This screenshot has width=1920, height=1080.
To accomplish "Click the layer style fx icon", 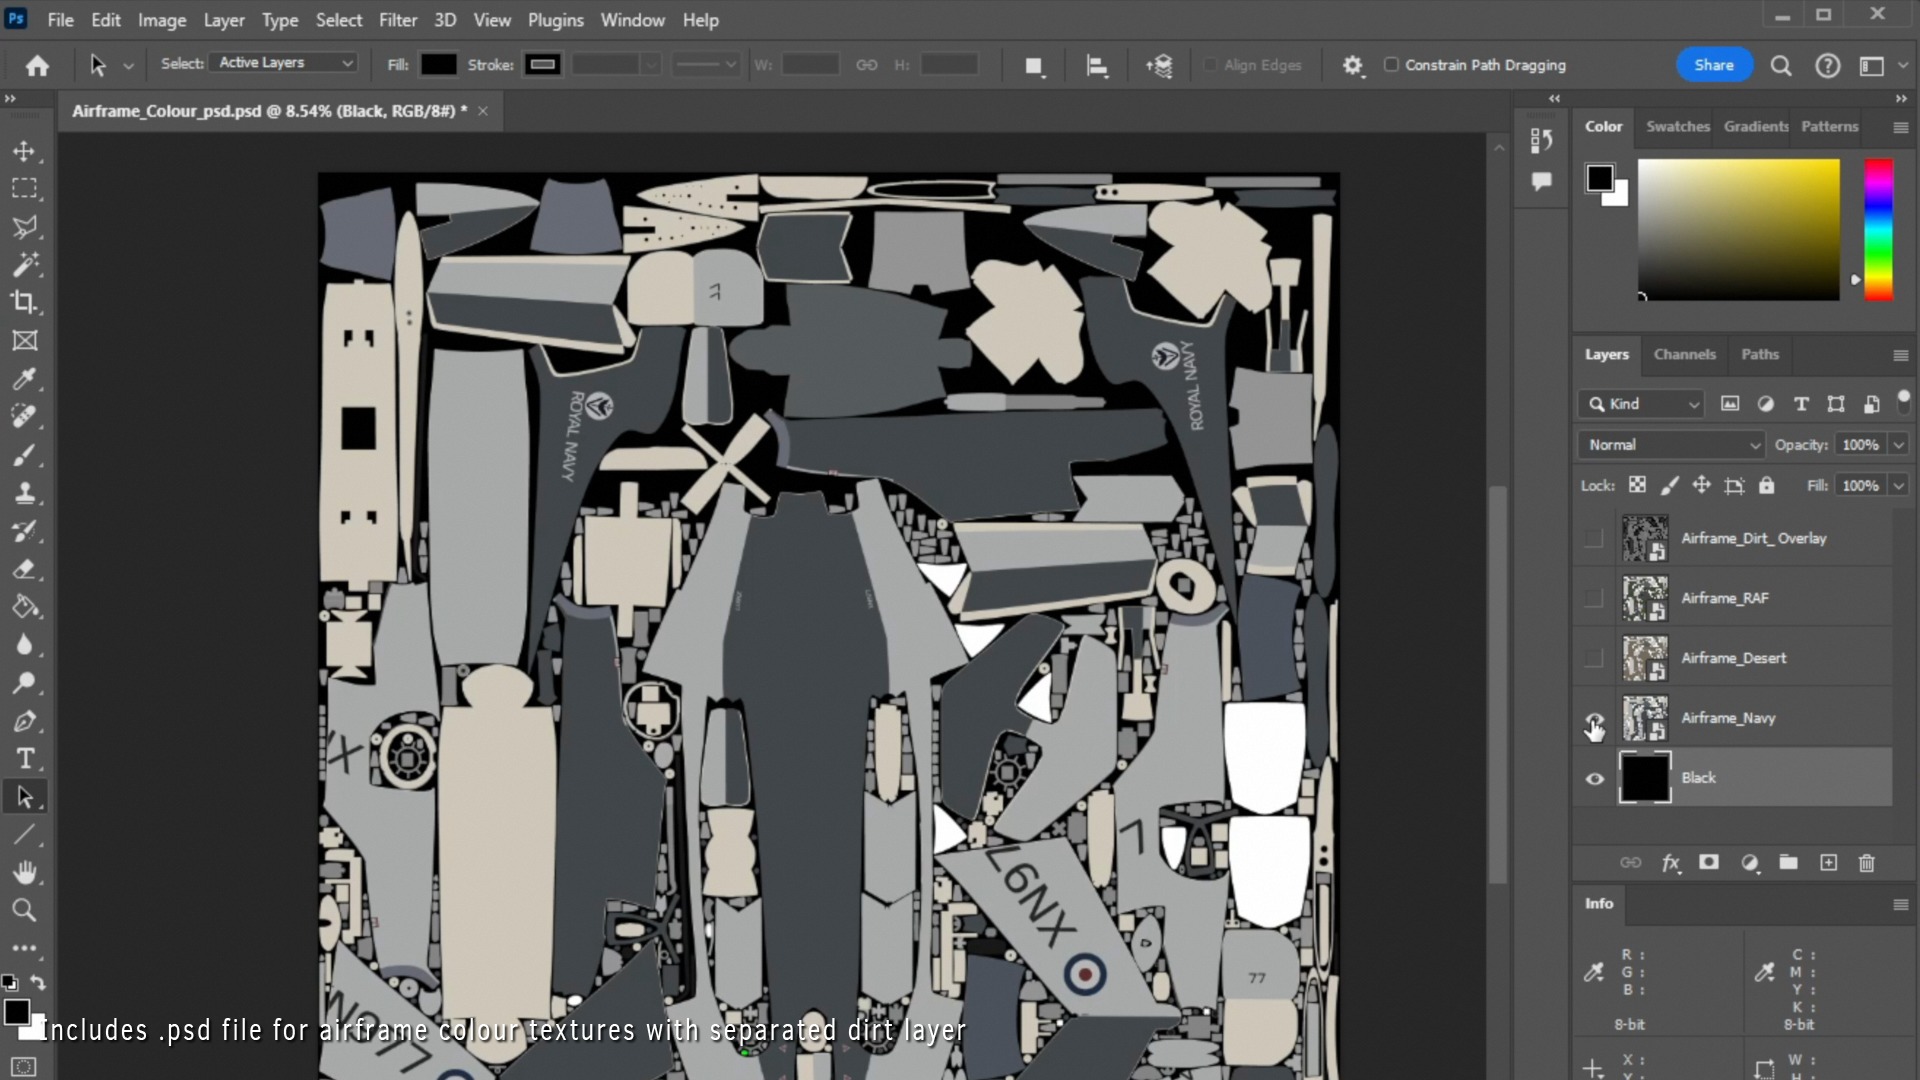I will 1670,863.
